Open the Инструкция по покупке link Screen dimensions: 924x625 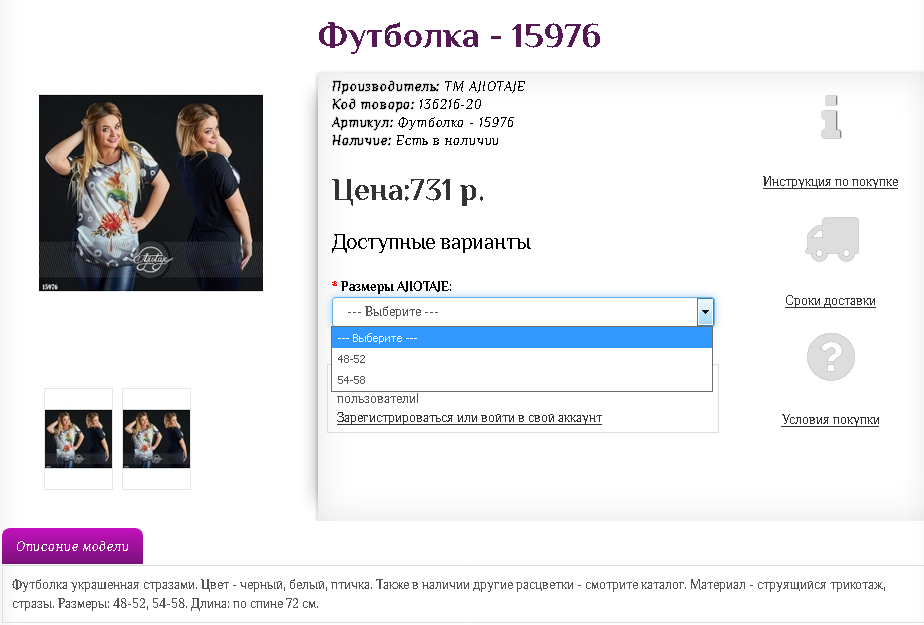pos(830,181)
